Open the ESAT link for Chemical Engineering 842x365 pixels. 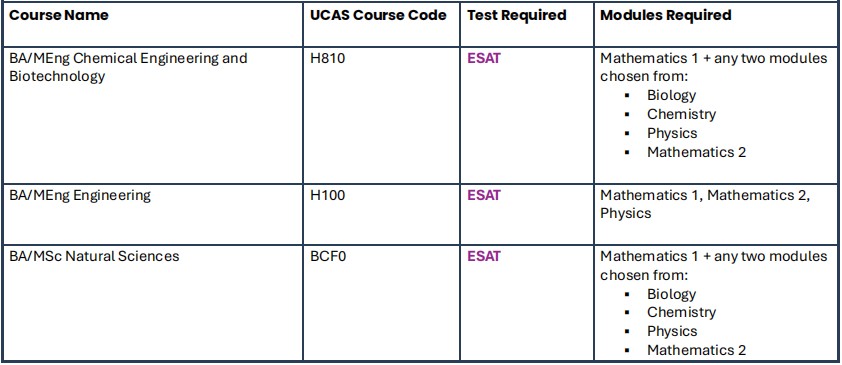(x=484, y=58)
